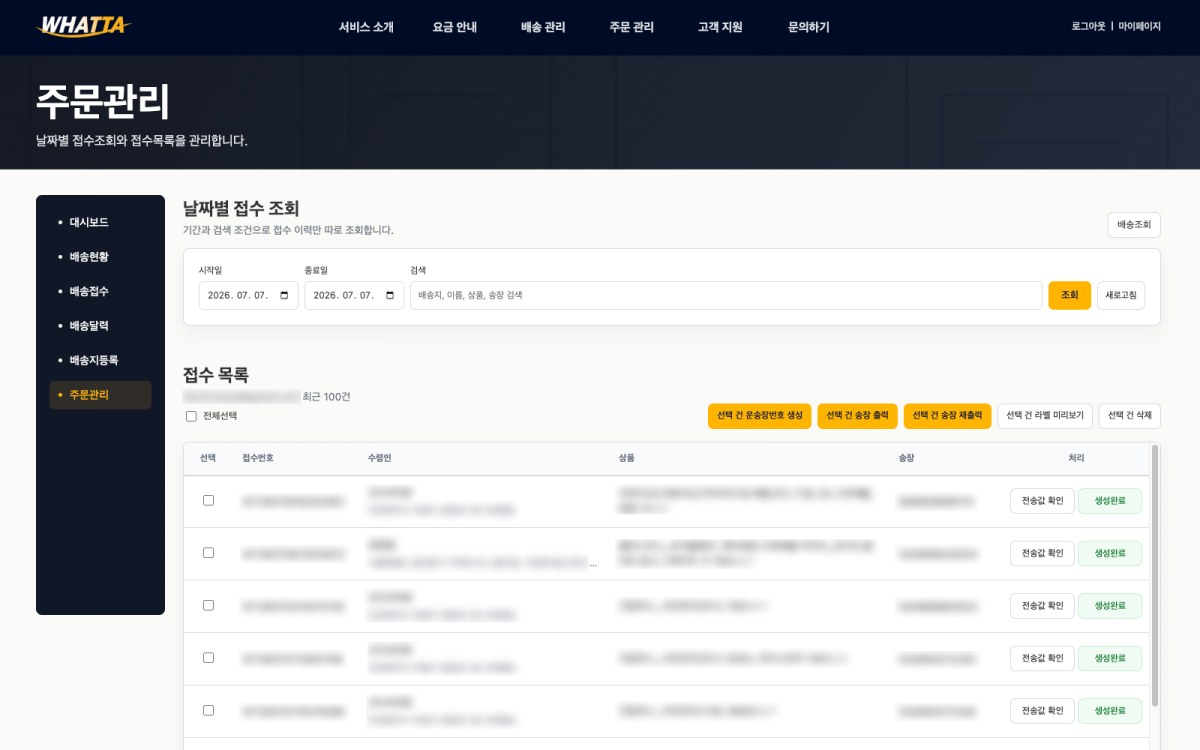Select 주문관리 in the sidebar
The height and width of the screenshot is (750, 1200).
[x=100, y=395]
